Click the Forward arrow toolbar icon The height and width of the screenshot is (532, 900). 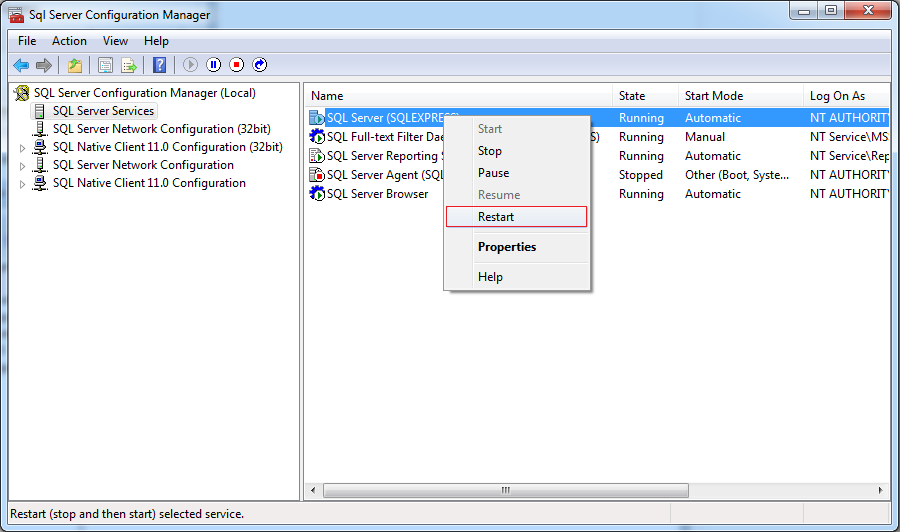point(44,65)
